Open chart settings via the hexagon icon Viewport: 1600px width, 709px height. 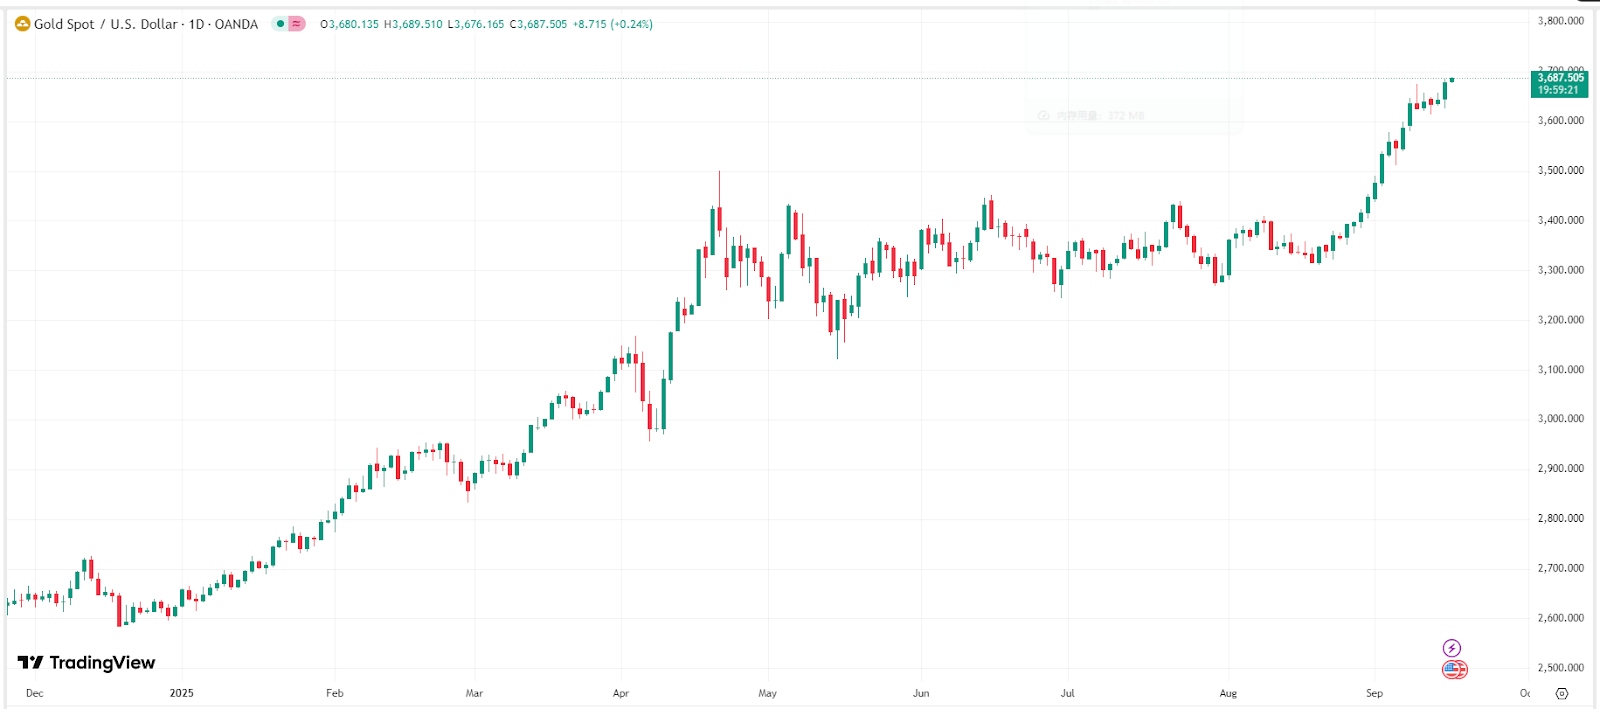coord(1562,693)
